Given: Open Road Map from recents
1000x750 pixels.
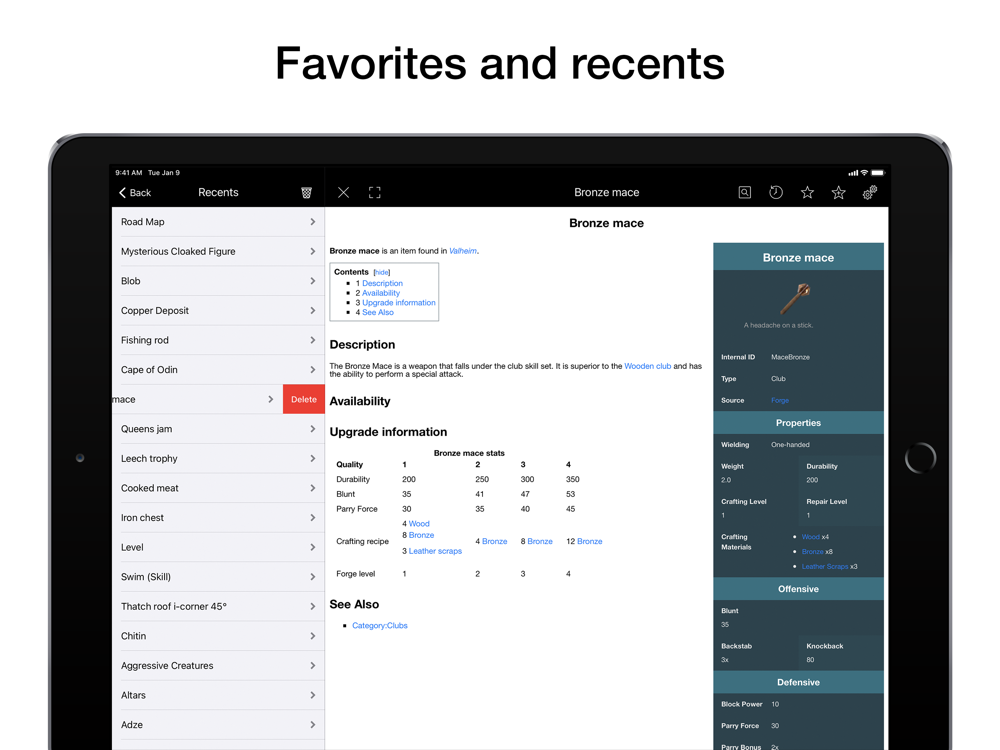Looking at the screenshot, I should [218, 222].
